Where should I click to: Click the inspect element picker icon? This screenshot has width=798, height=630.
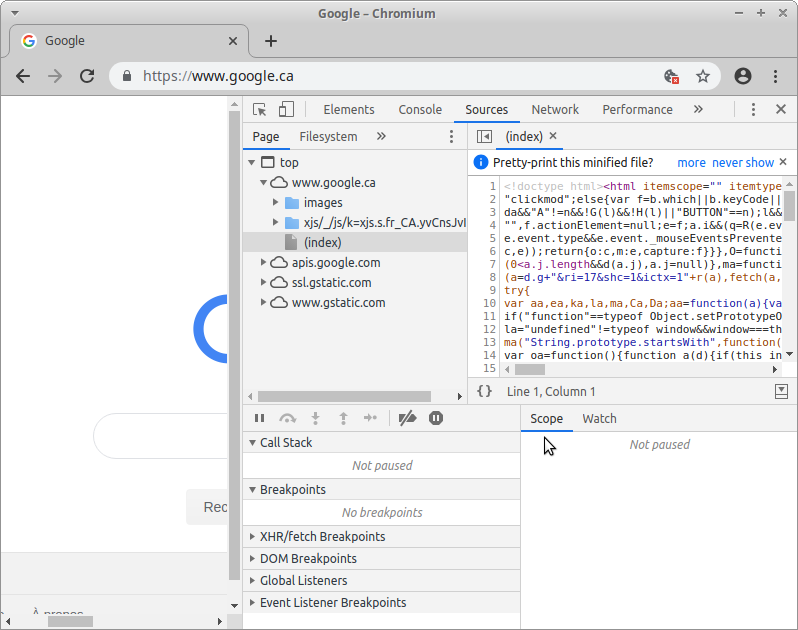point(260,110)
